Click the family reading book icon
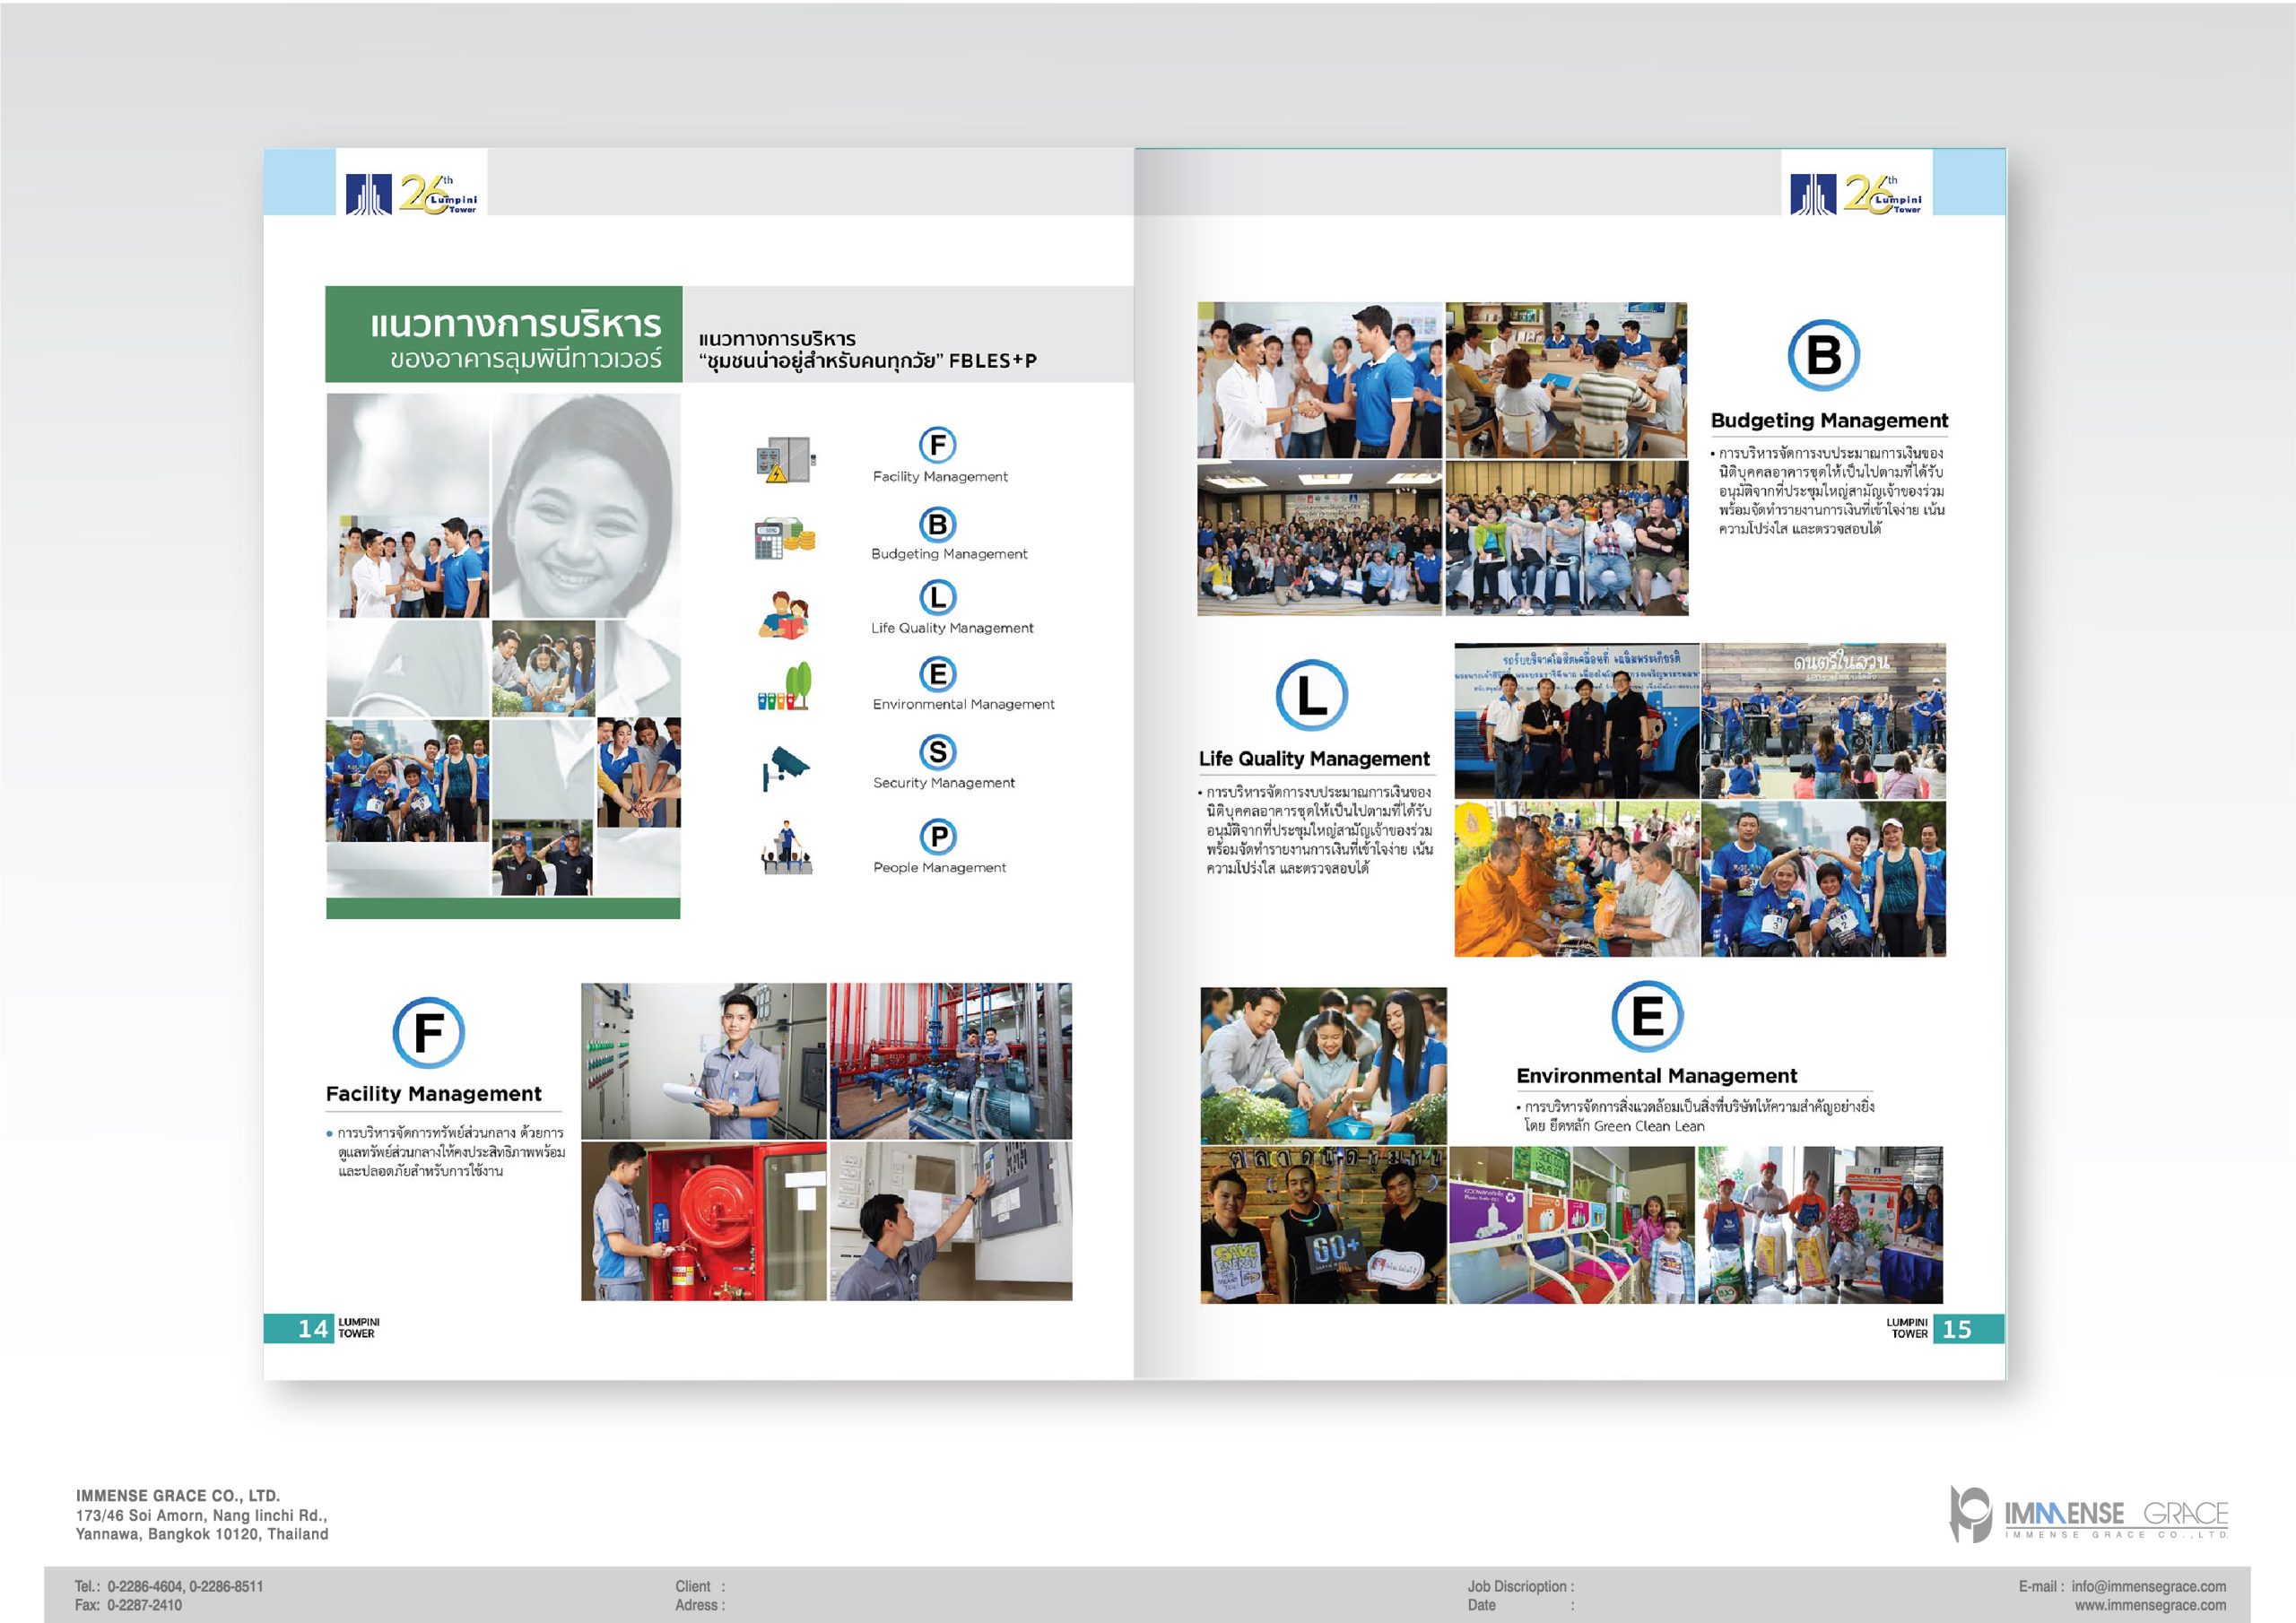Image resolution: width=2296 pixels, height=1623 pixels. pyautogui.click(x=784, y=614)
